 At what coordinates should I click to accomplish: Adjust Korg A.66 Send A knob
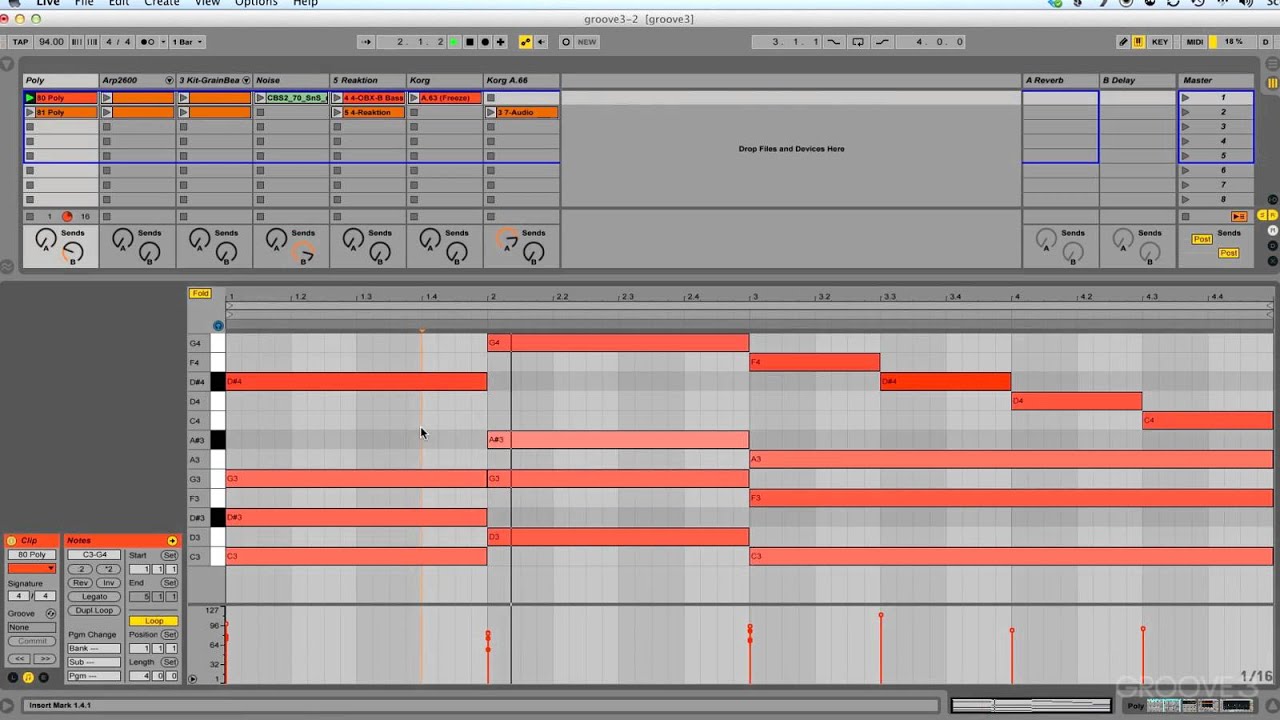(x=507, y=239)
